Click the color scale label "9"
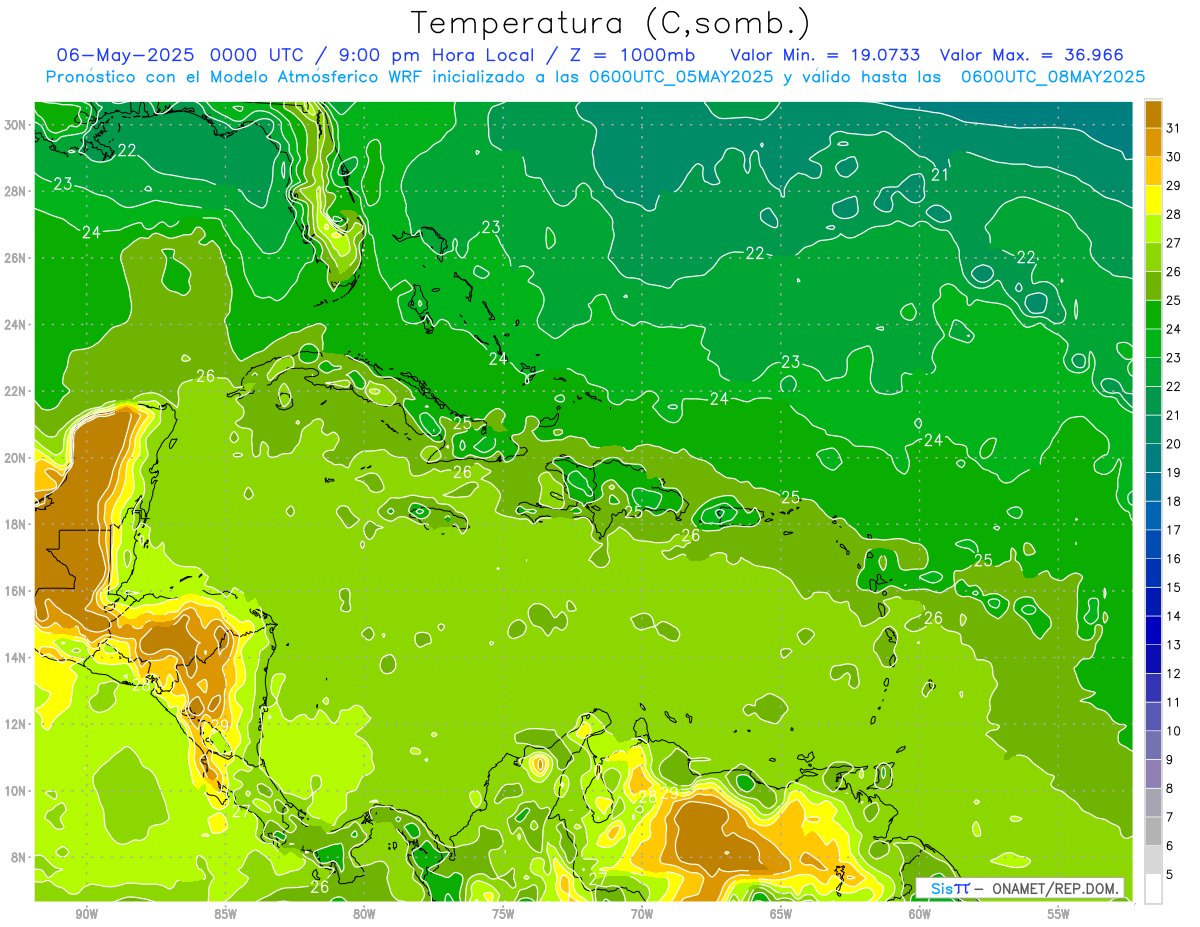 (x=1170, y=760)
